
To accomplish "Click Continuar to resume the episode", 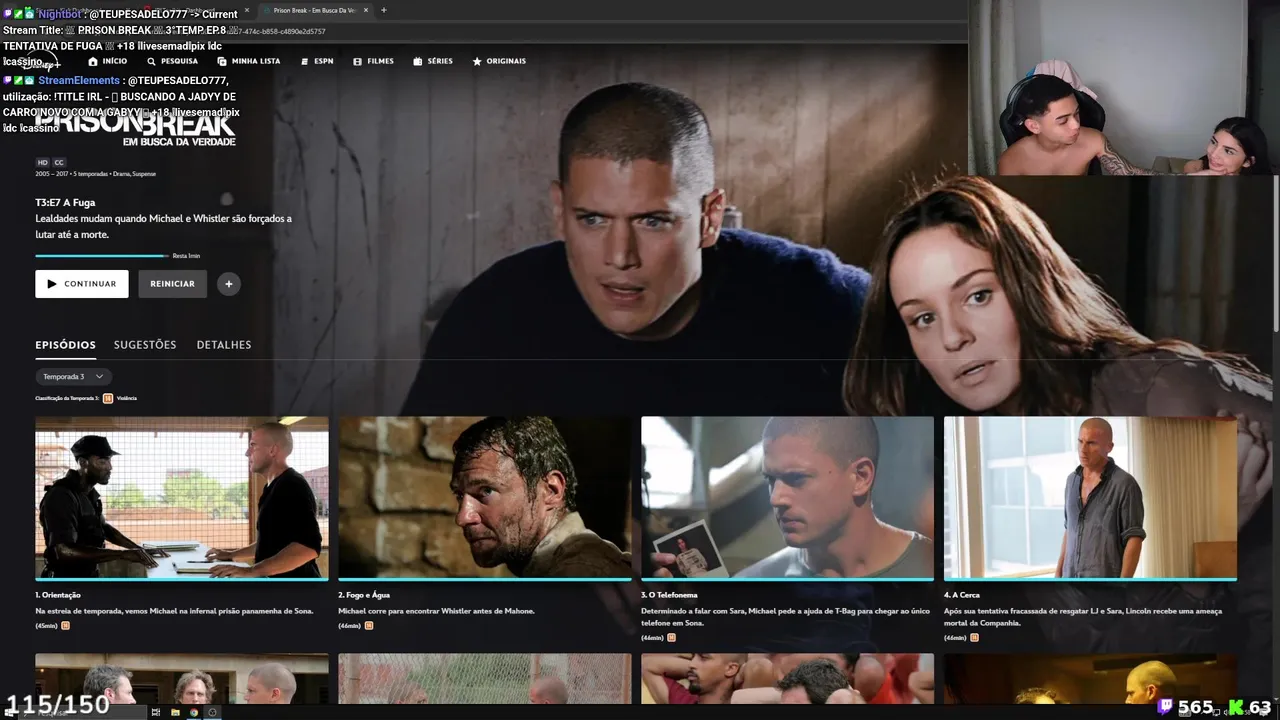I will 82,284.
